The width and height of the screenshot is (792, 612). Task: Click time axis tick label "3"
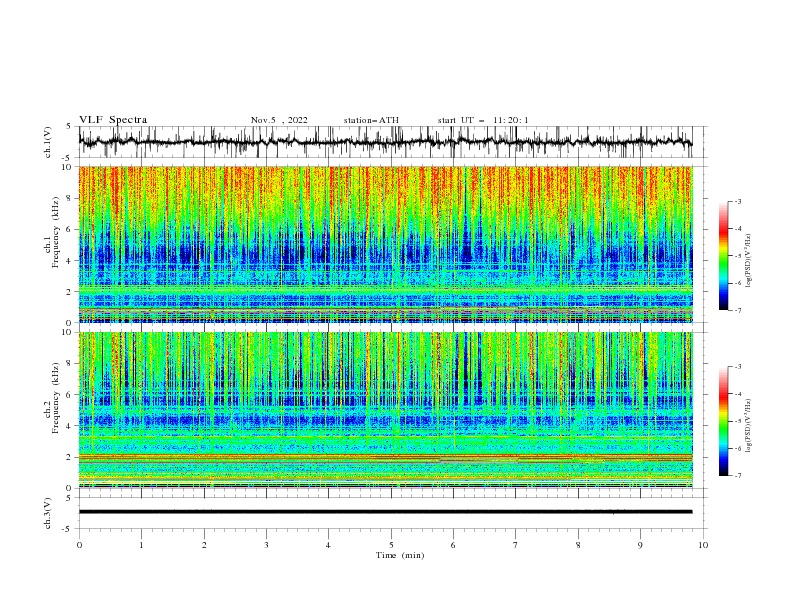click(266, 545)
